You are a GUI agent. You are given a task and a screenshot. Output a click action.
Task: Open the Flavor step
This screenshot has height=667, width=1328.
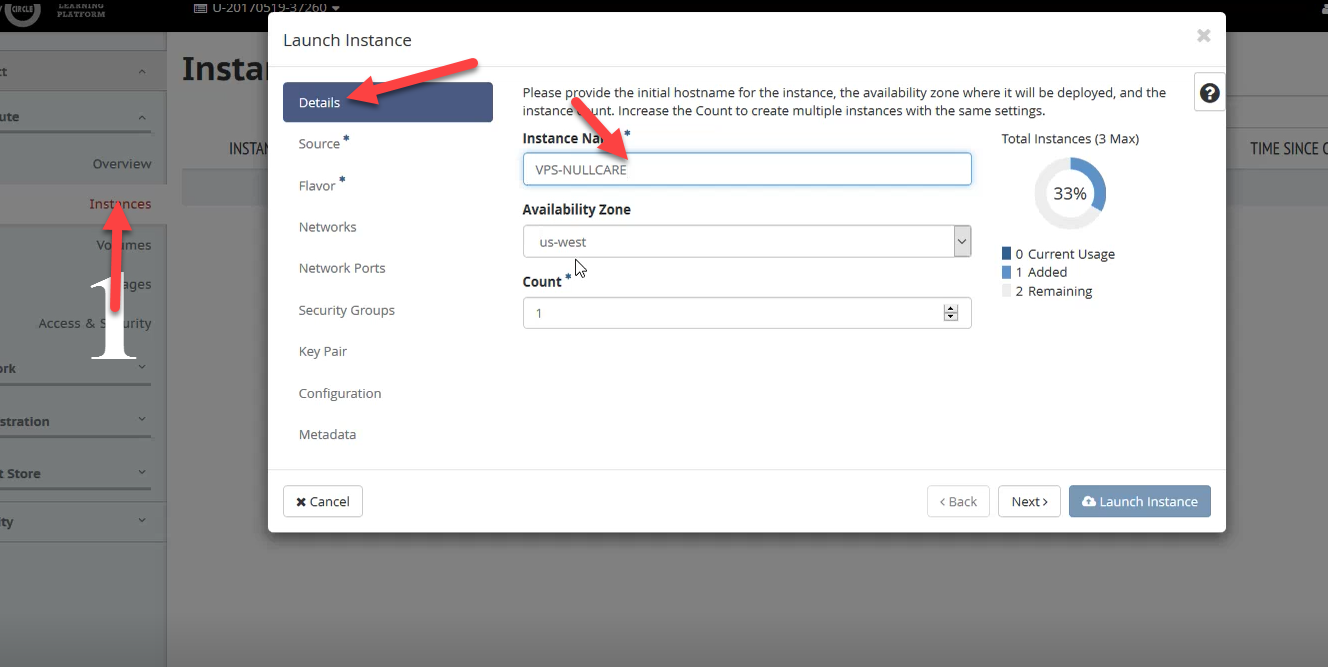tap(317, 186)
